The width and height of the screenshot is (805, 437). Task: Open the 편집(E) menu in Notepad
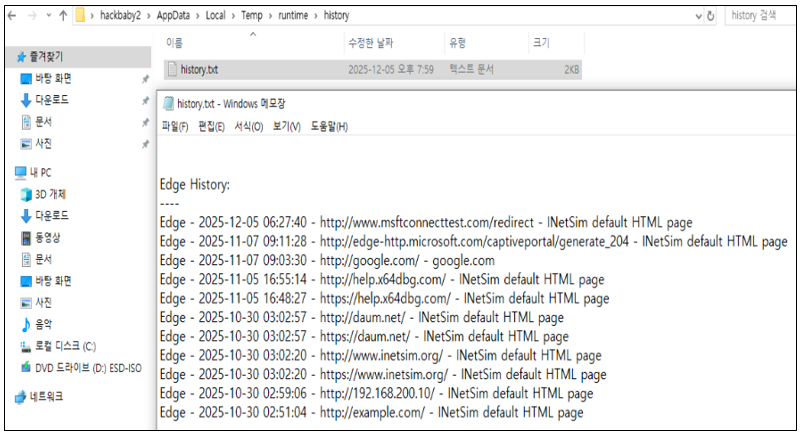tap(212, 126)
